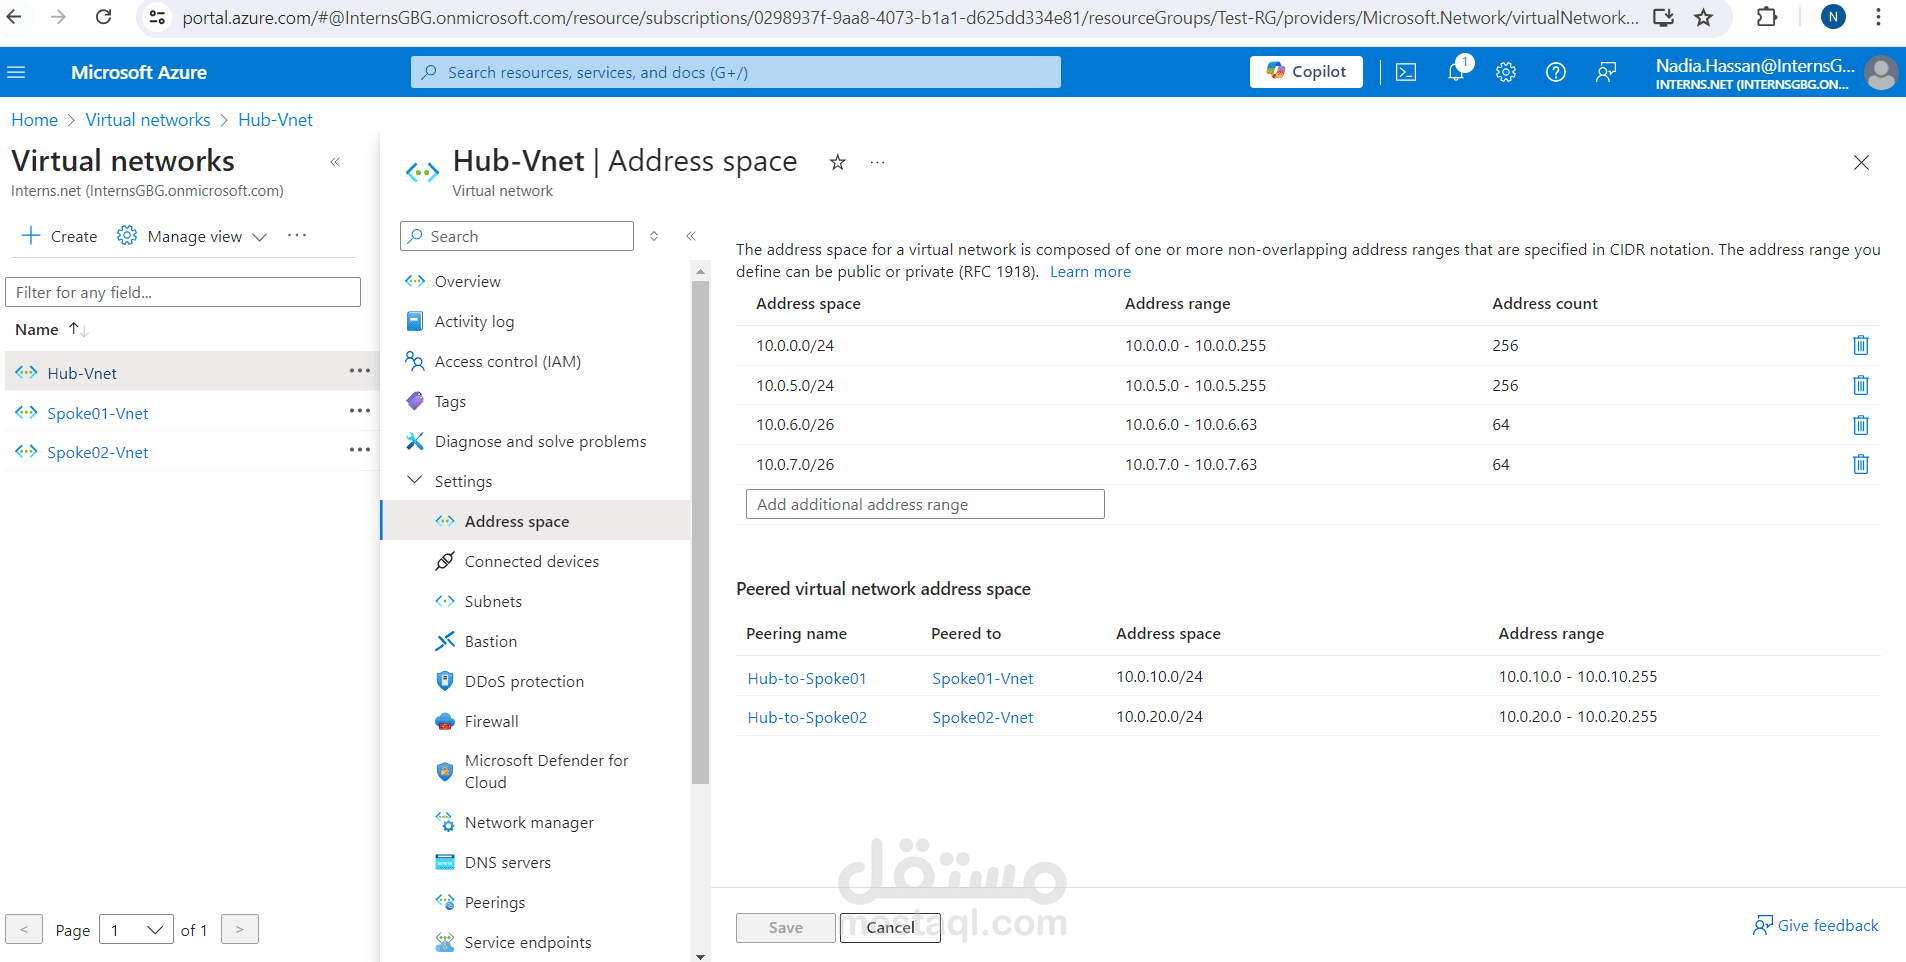The width and height of the screenshot is (1906, 962).
Task: Collapse the Settings menu group
Action: [x=414, y=481]
